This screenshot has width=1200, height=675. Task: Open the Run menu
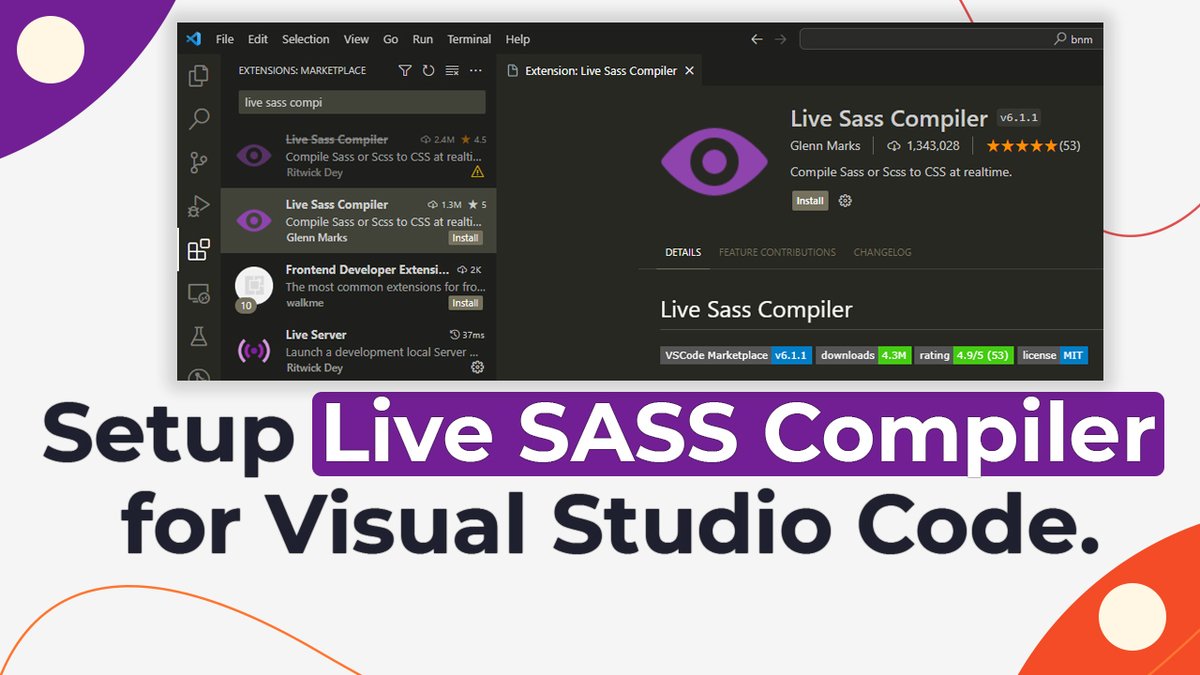423,39
